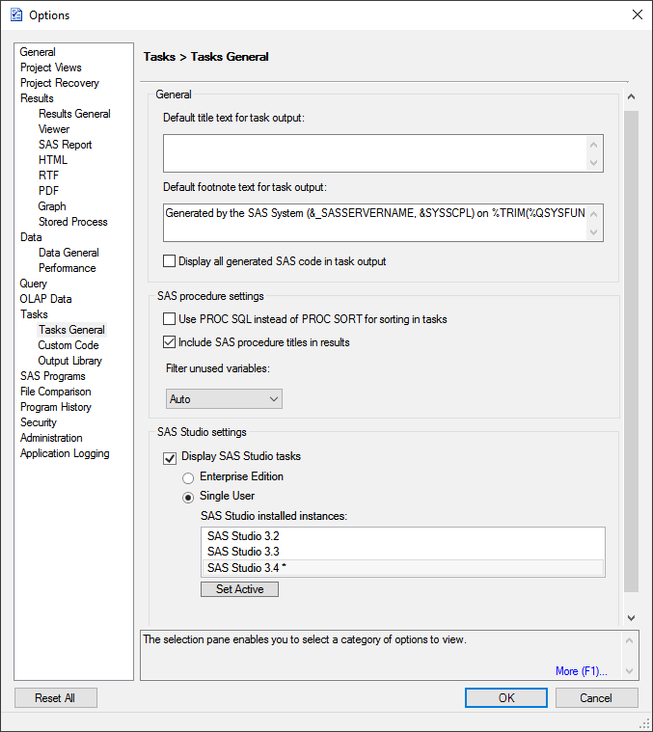
Task: Click help description scroll down arrow
Action: (629, 671)
